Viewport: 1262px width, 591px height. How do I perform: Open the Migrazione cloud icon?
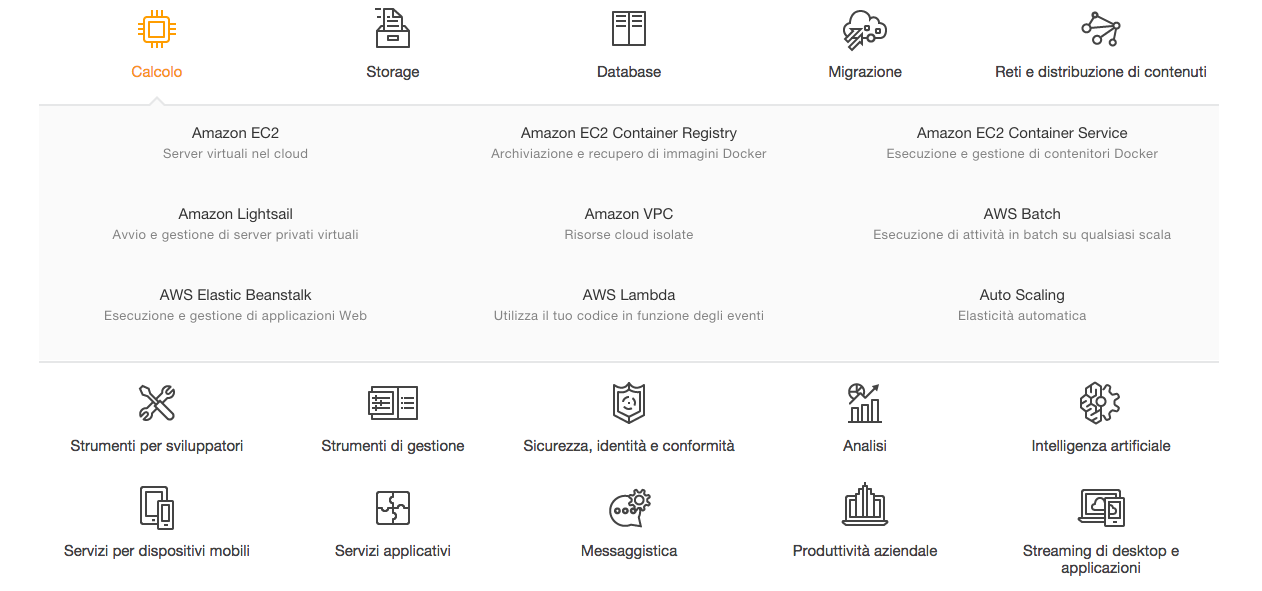coord(865,29)
